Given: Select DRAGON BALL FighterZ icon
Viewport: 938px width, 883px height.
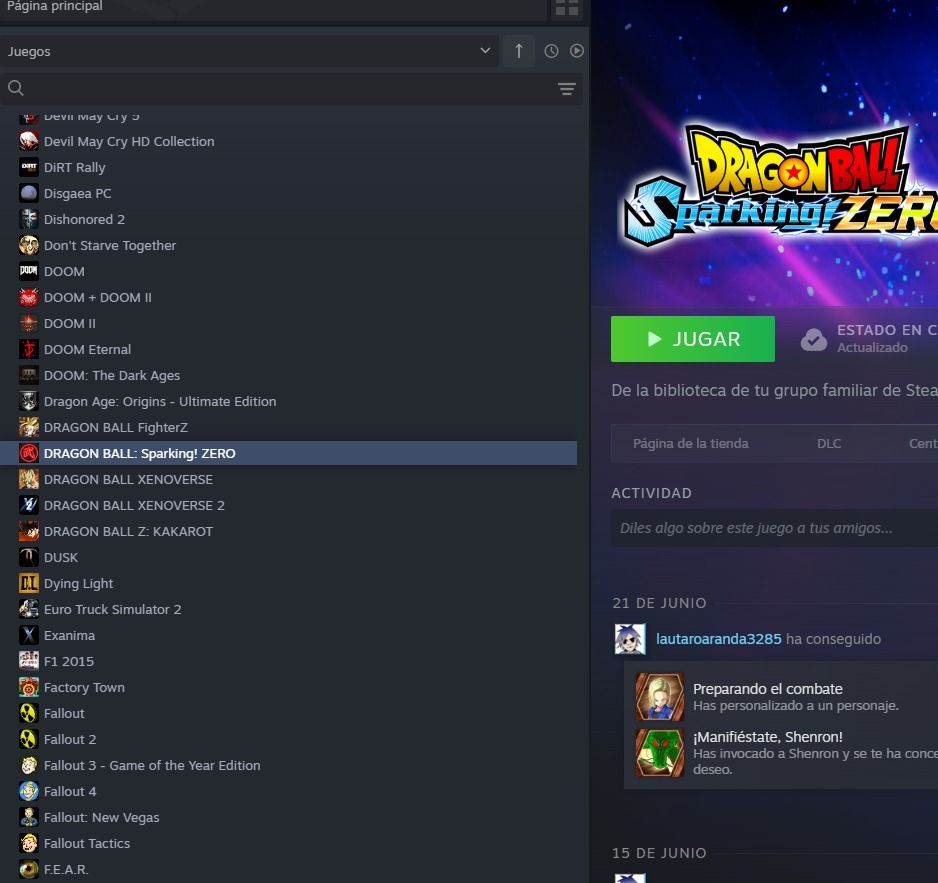Looking at the screenshot, I should 29,428.
